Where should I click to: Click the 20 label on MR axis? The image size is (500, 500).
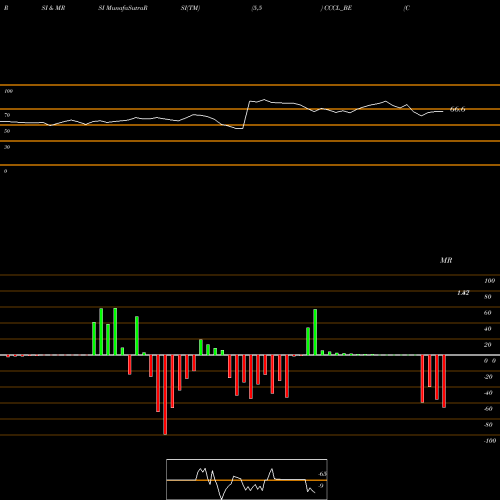click(488, 345)
